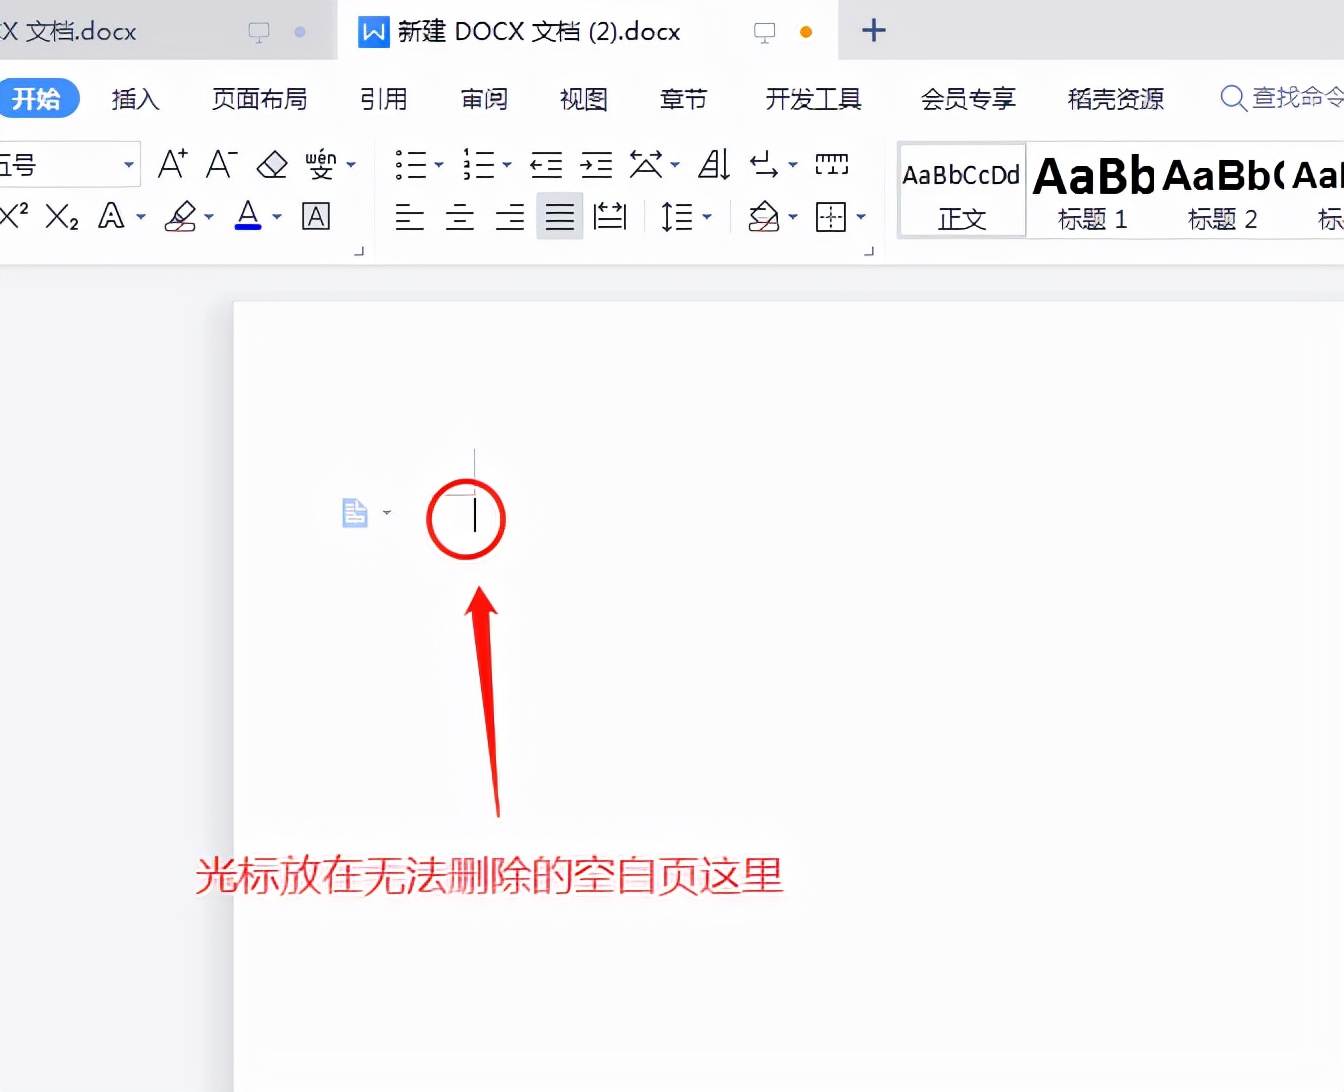
Task: Clear formatting with the eraser icon
Action: (x=272, y=164)
